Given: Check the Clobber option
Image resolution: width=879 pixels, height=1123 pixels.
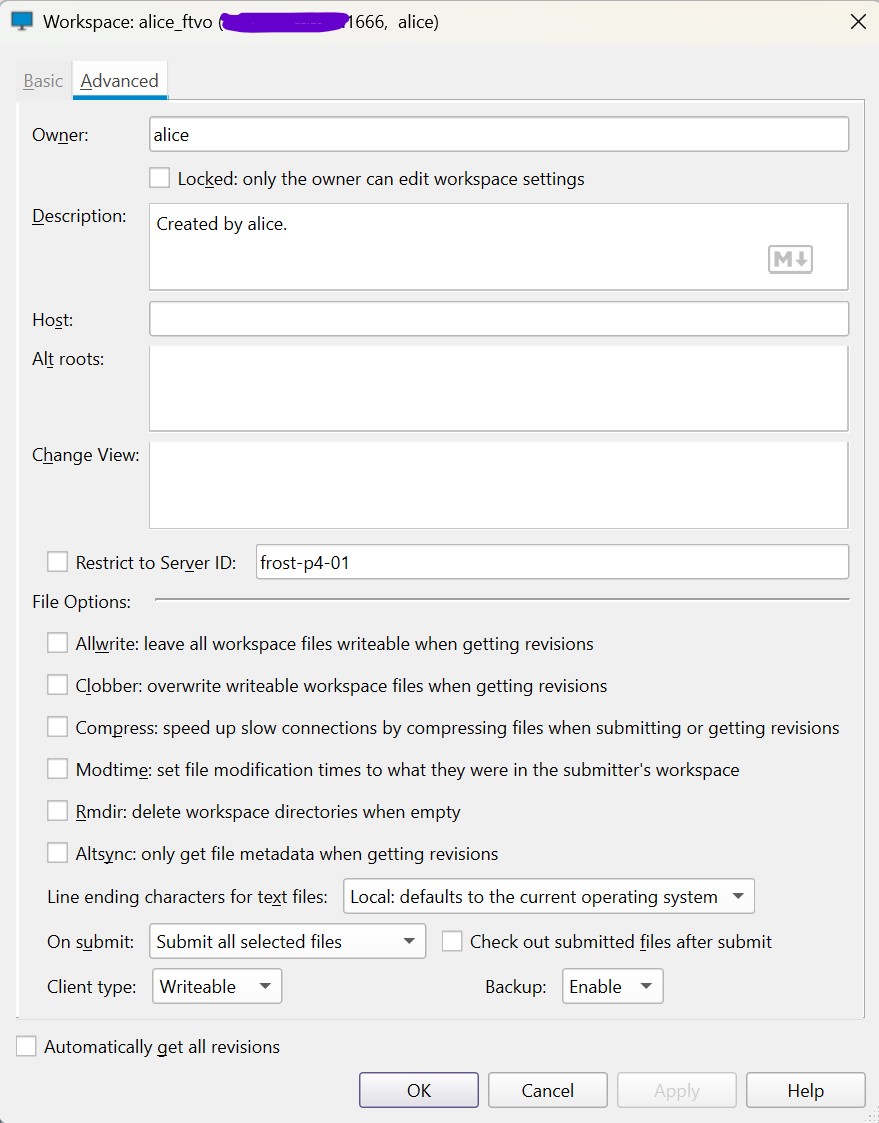Looking at the screenshot, I should (58, 686).
